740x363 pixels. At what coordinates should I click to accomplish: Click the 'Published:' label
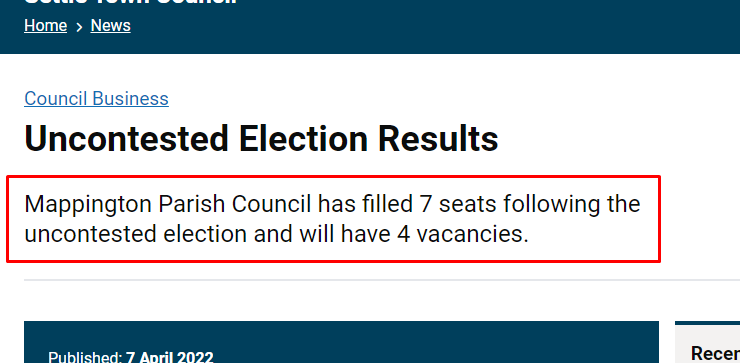point(85,357)
